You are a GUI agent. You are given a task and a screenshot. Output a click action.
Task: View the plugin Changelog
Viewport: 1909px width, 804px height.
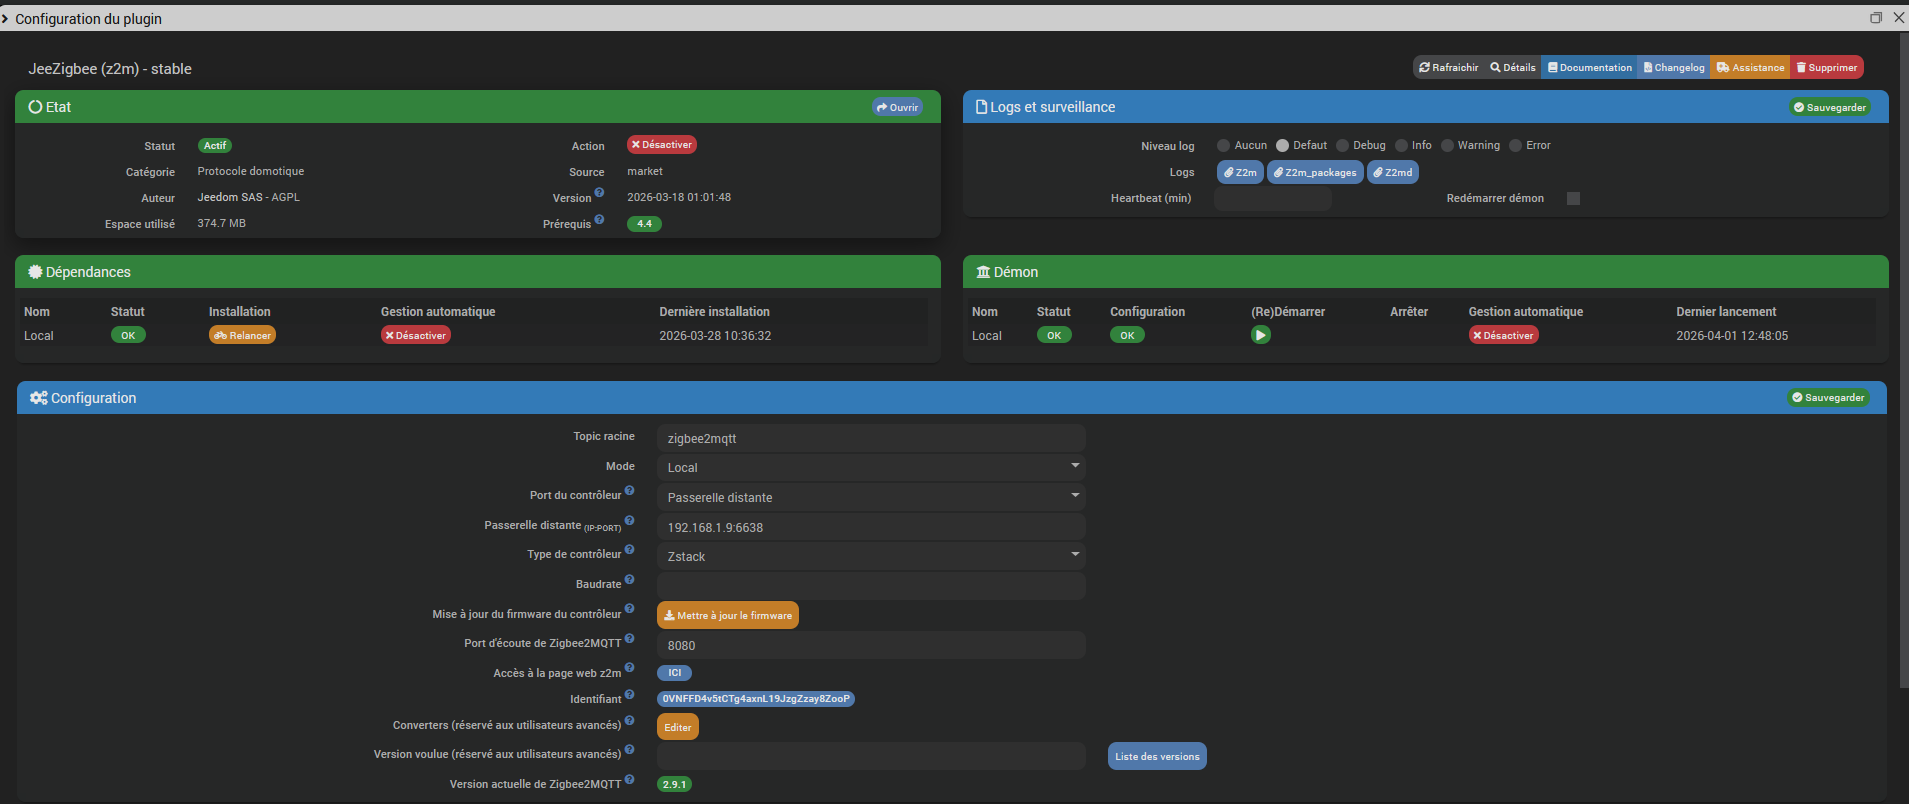click(x=1673, y=68)
